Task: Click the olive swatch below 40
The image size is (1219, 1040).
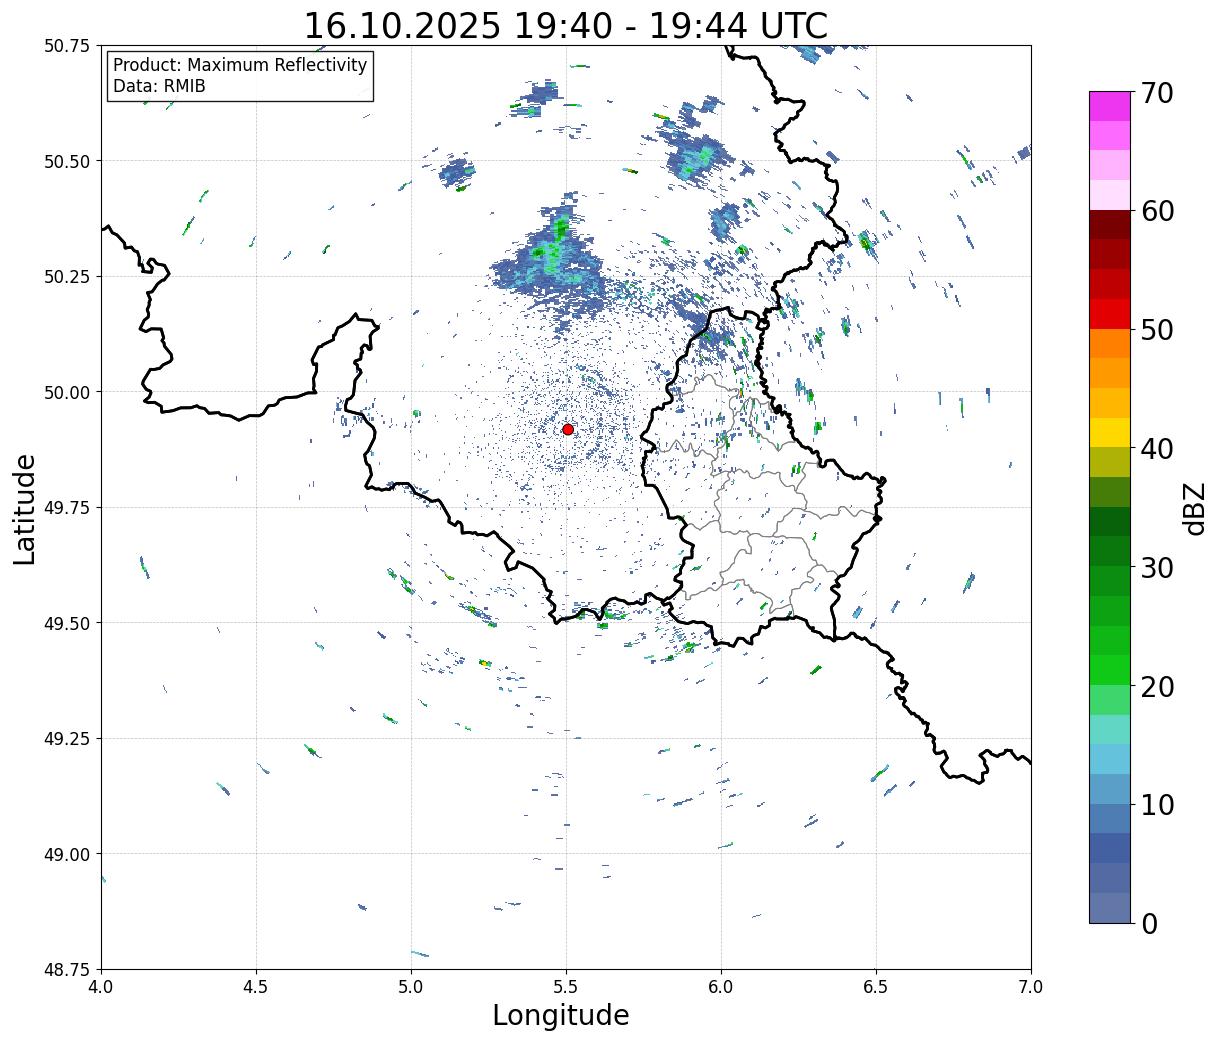Action: click(1110, 462)
